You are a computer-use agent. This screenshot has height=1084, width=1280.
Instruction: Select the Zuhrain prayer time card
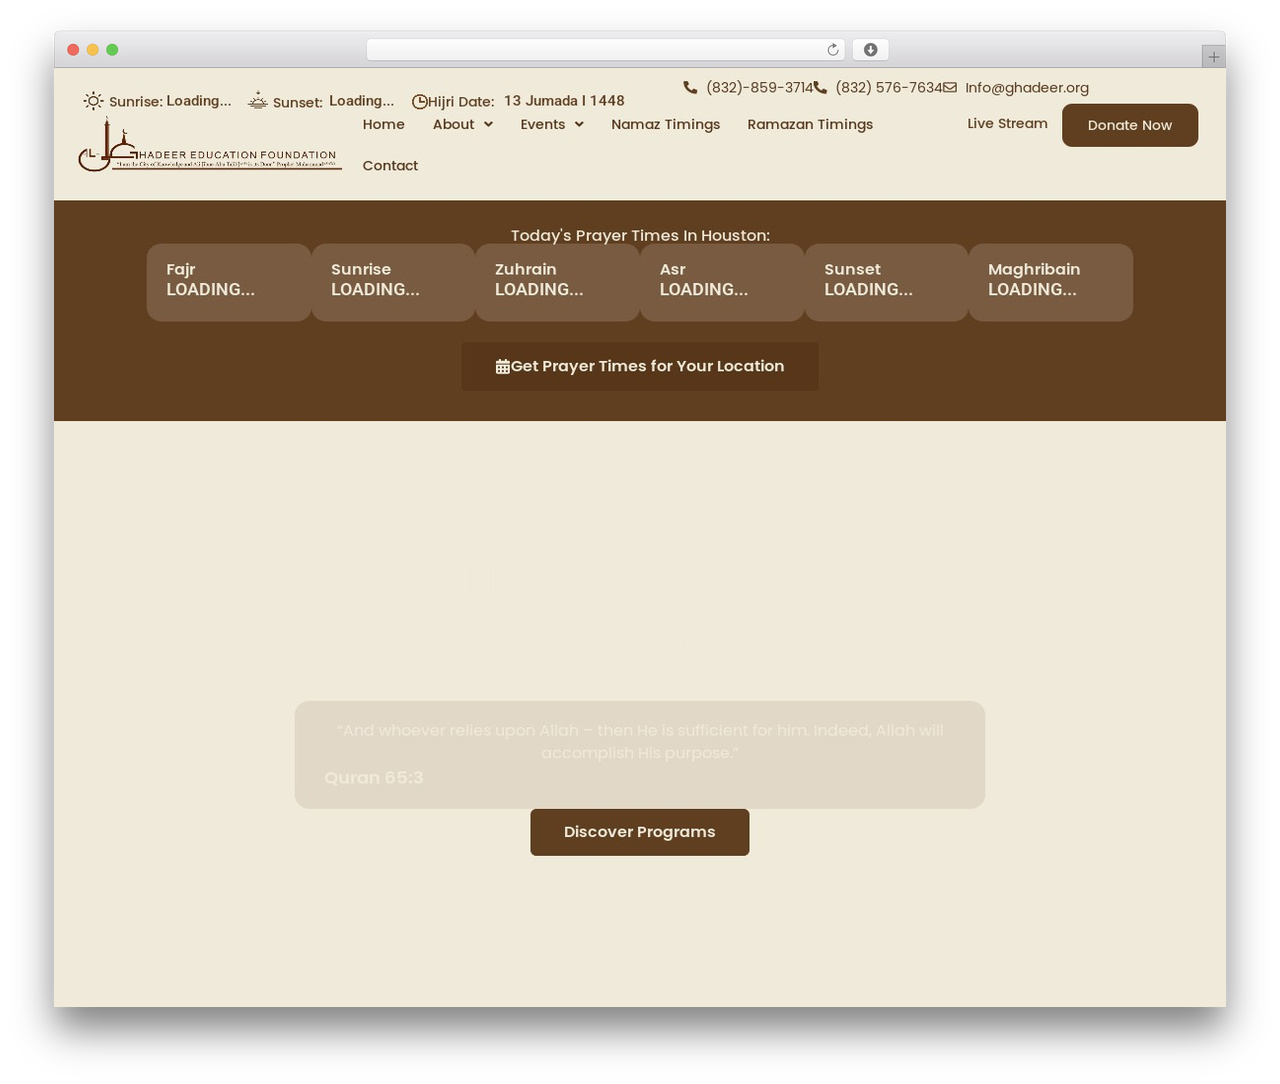click(557, 283)
